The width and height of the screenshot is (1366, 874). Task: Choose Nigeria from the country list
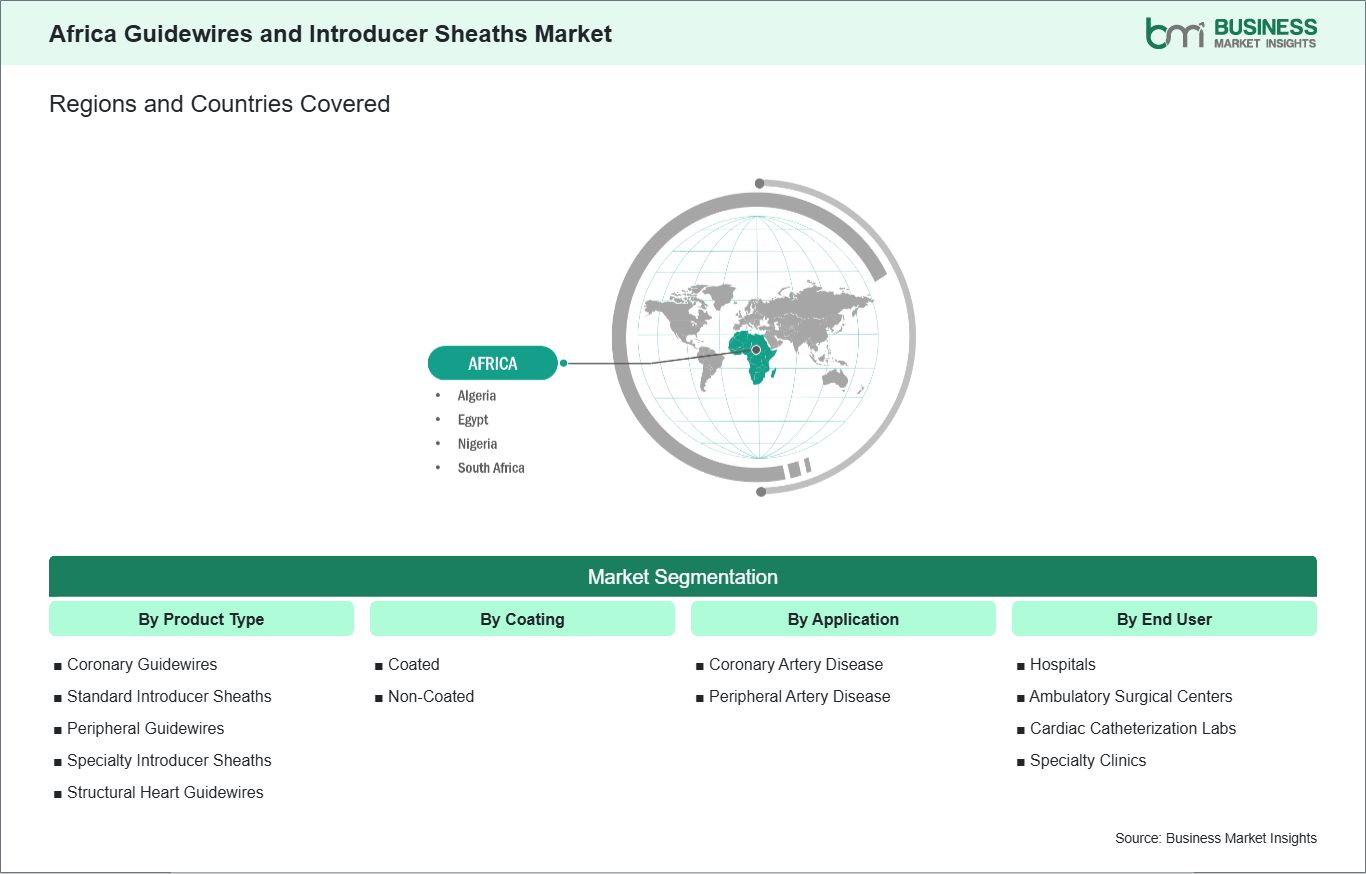point(477,444)
